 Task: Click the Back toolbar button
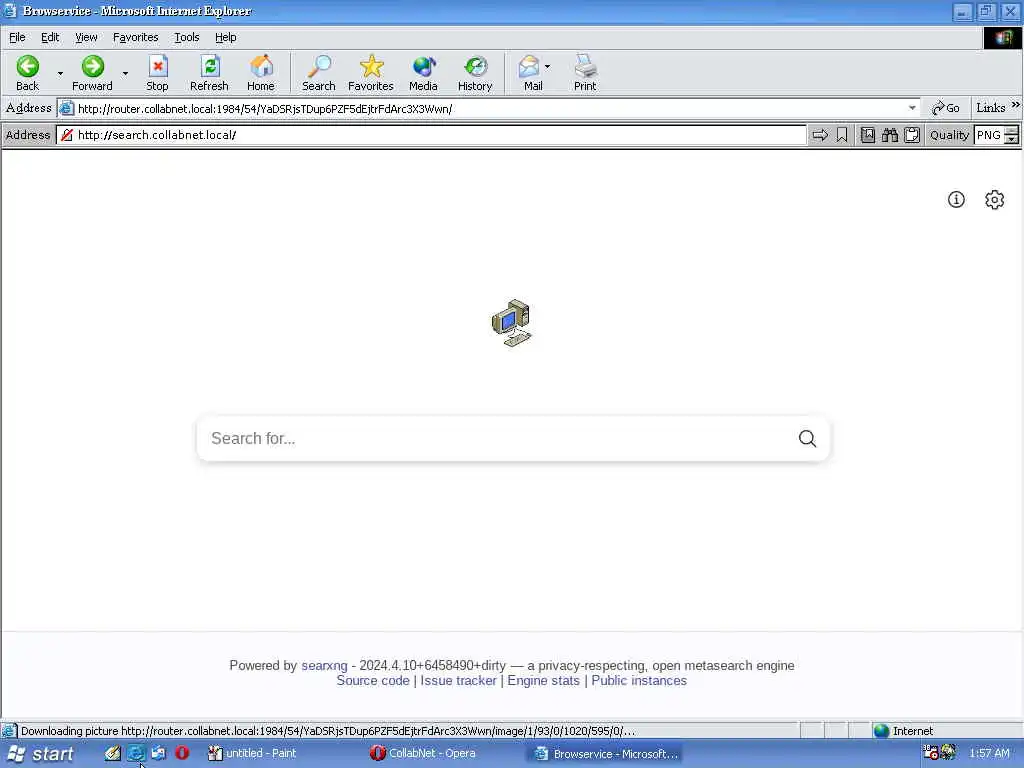27,72
